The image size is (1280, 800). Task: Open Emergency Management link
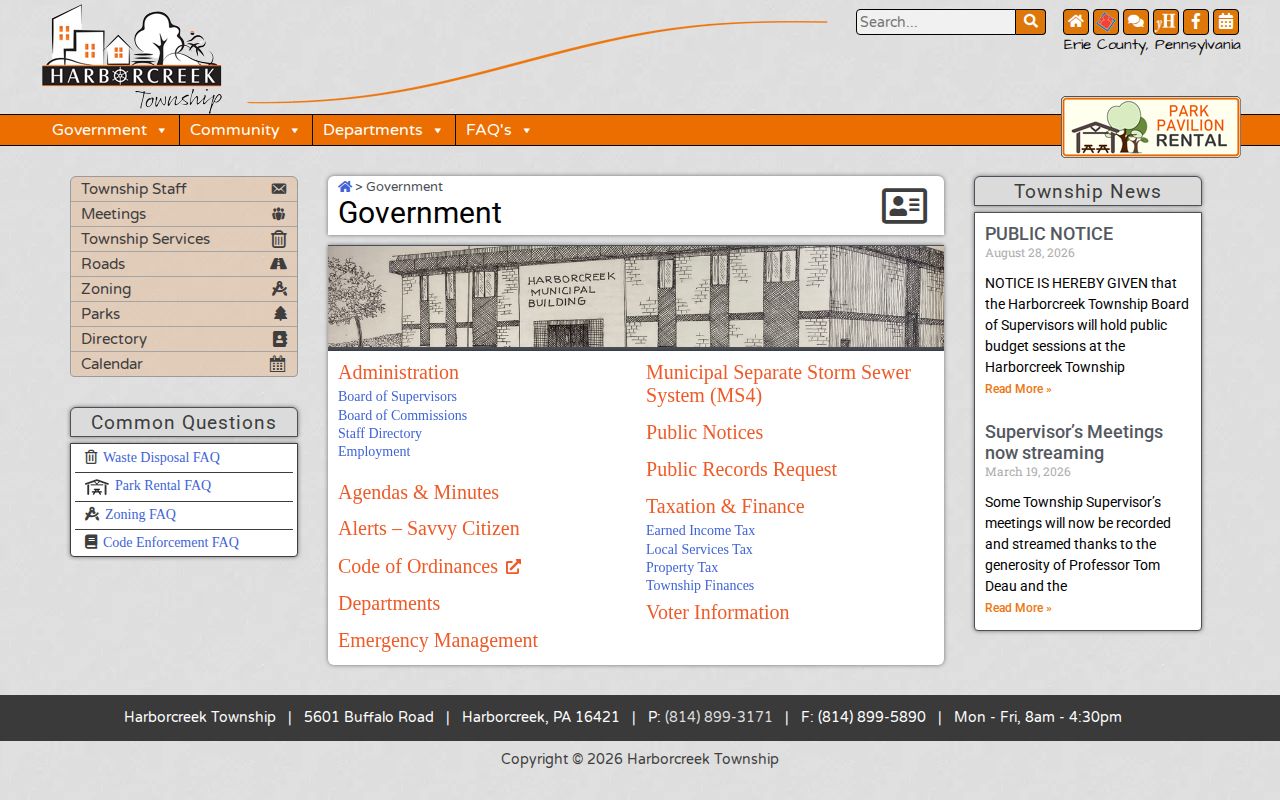pos(438,640)
